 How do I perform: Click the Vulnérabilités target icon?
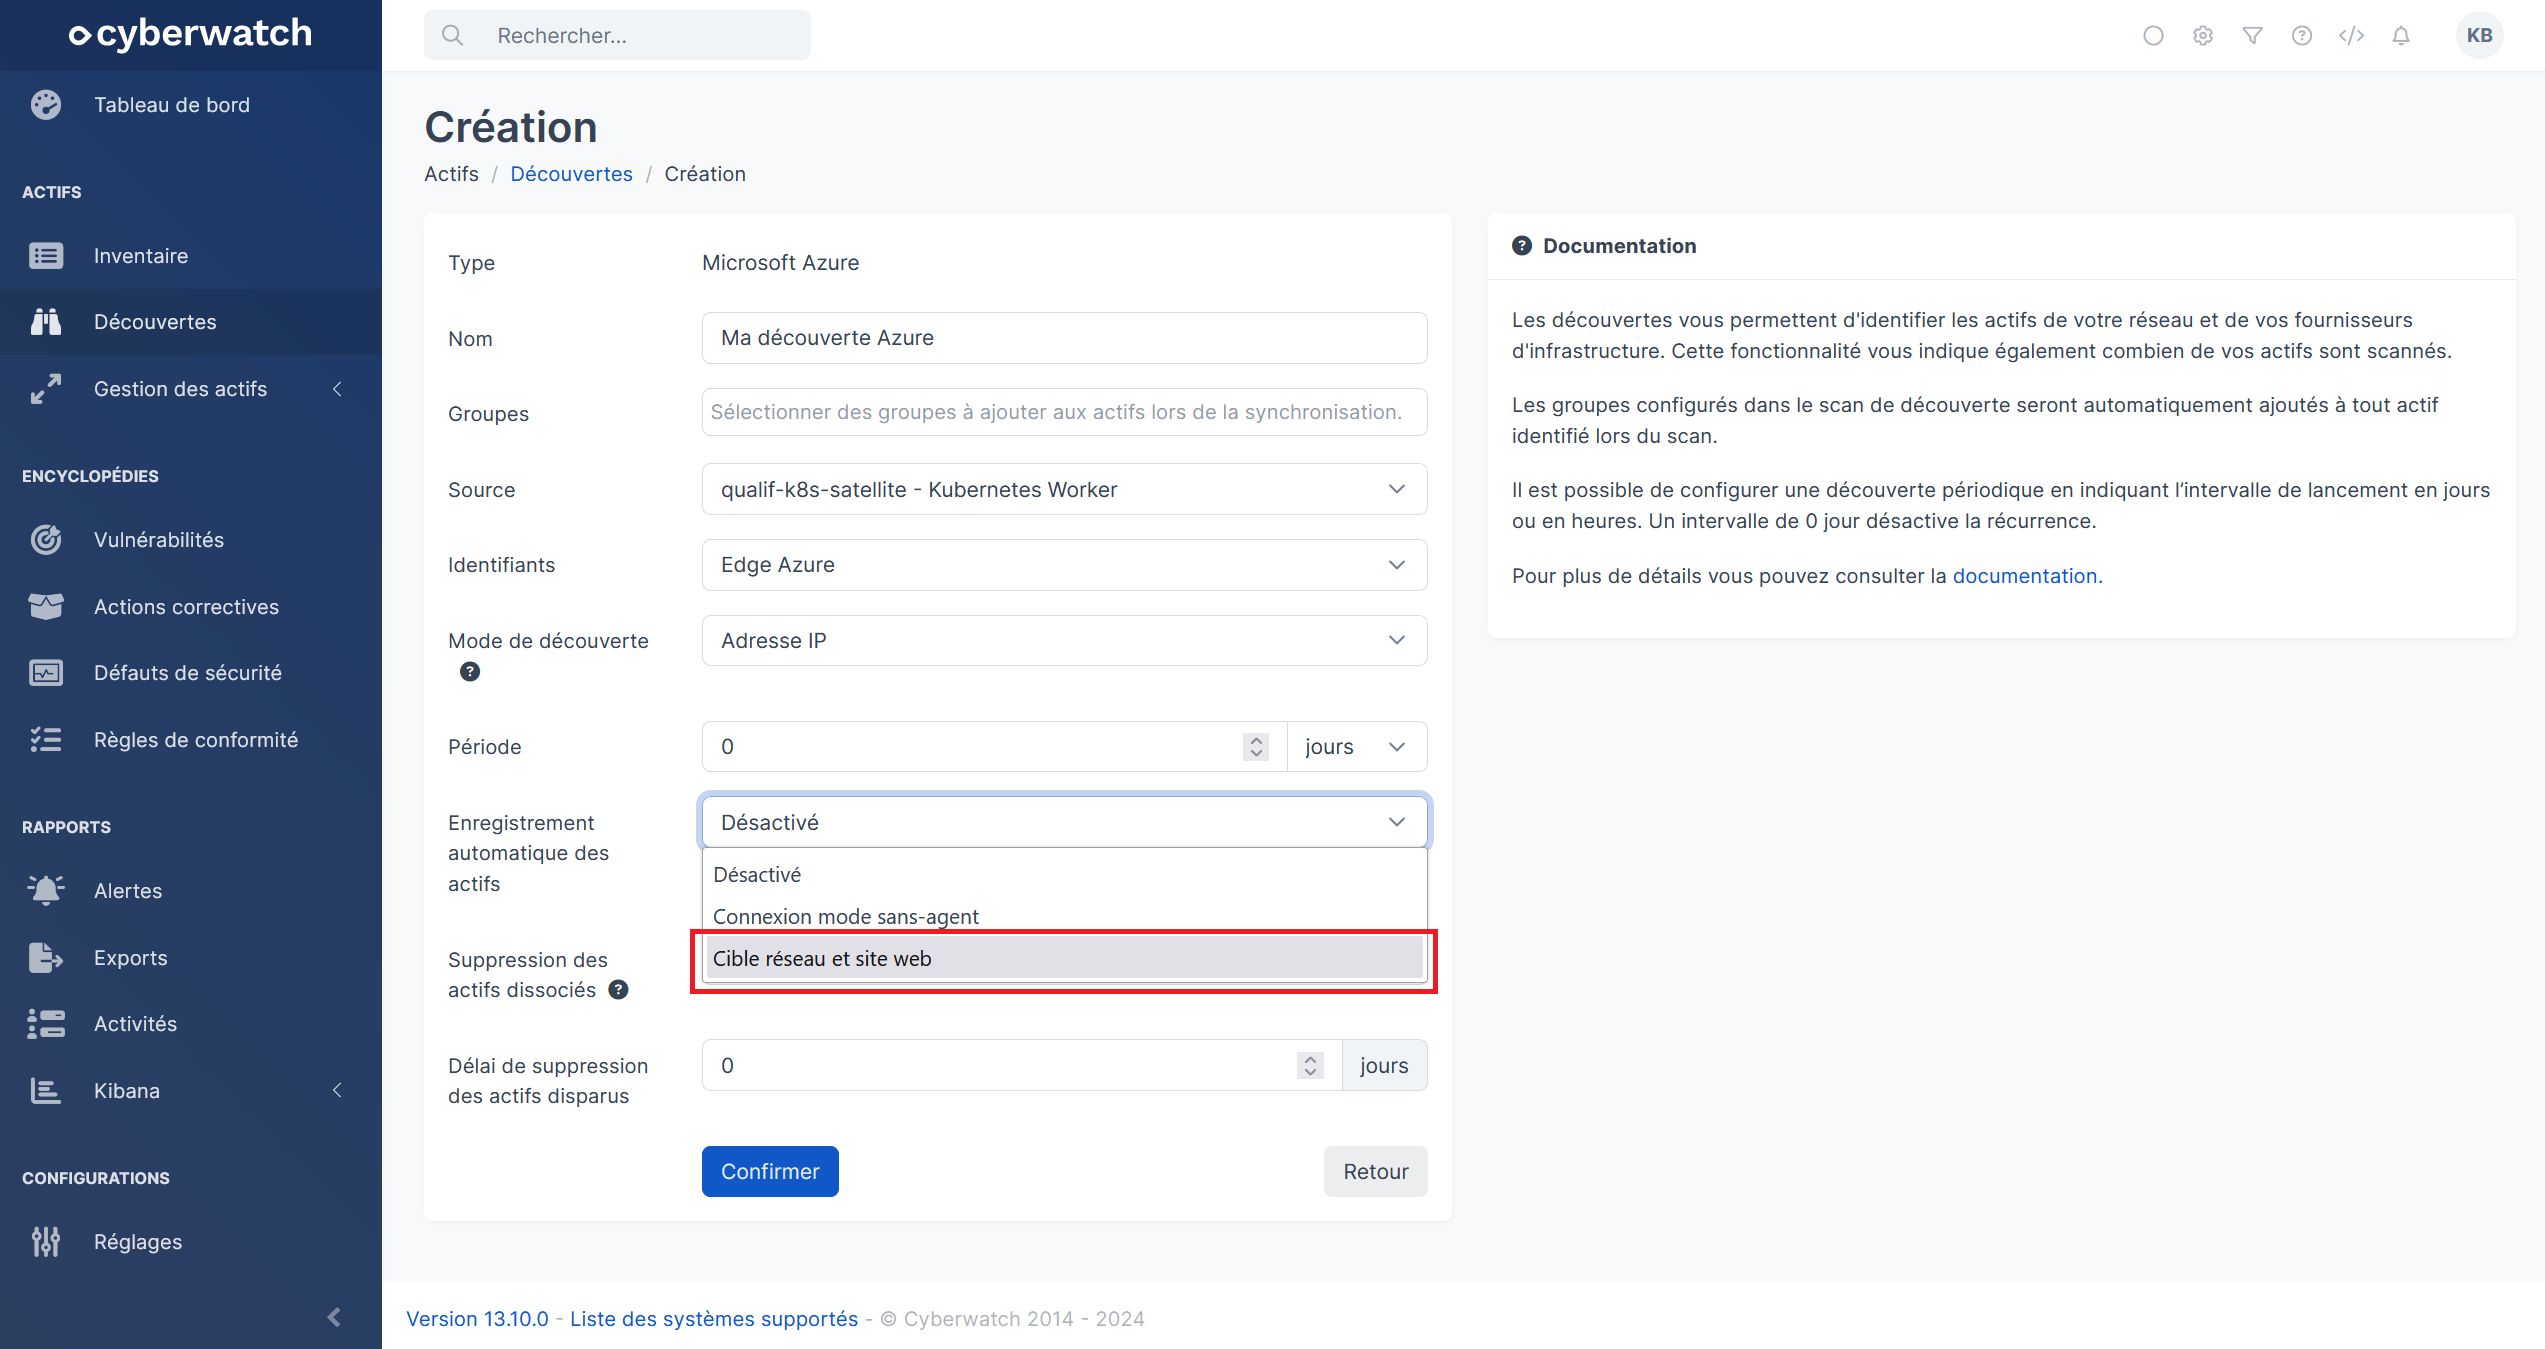point(46,540)
